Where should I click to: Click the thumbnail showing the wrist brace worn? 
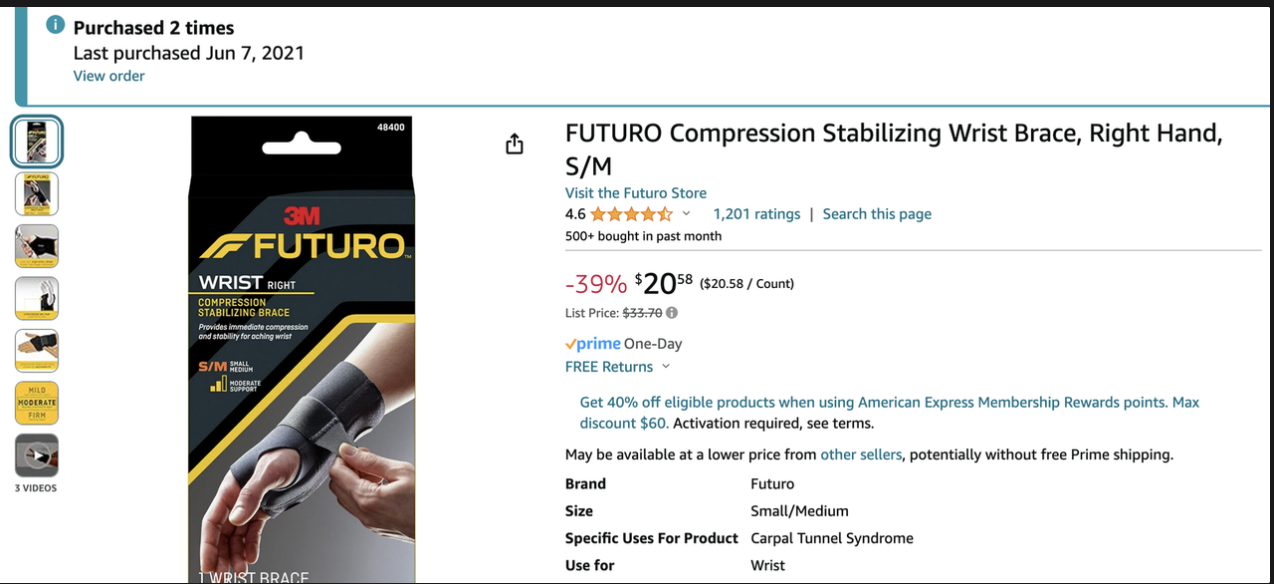coord(37,350)
